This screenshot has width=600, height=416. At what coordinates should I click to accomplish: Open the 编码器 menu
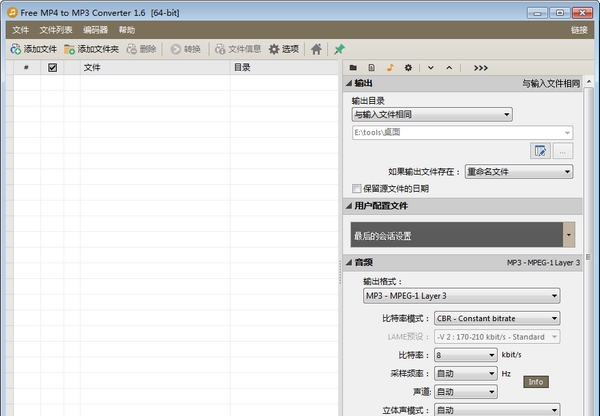coord(95,30)
